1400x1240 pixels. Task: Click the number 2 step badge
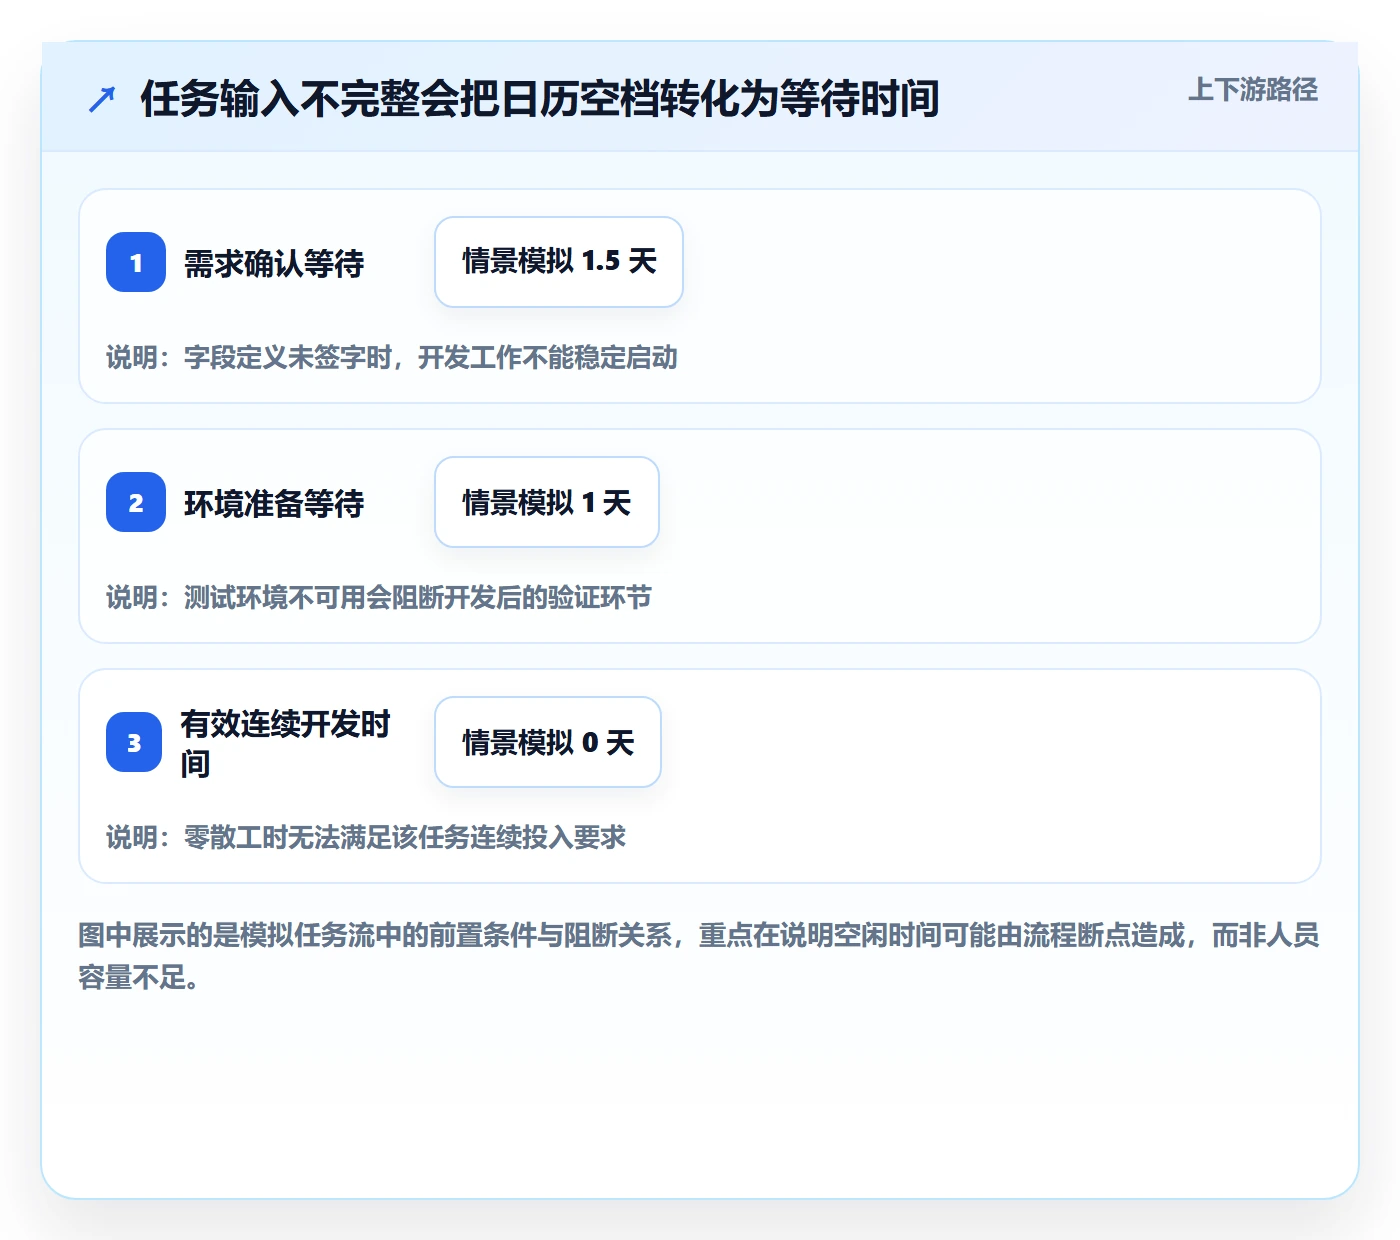click(x=136, y=502)
